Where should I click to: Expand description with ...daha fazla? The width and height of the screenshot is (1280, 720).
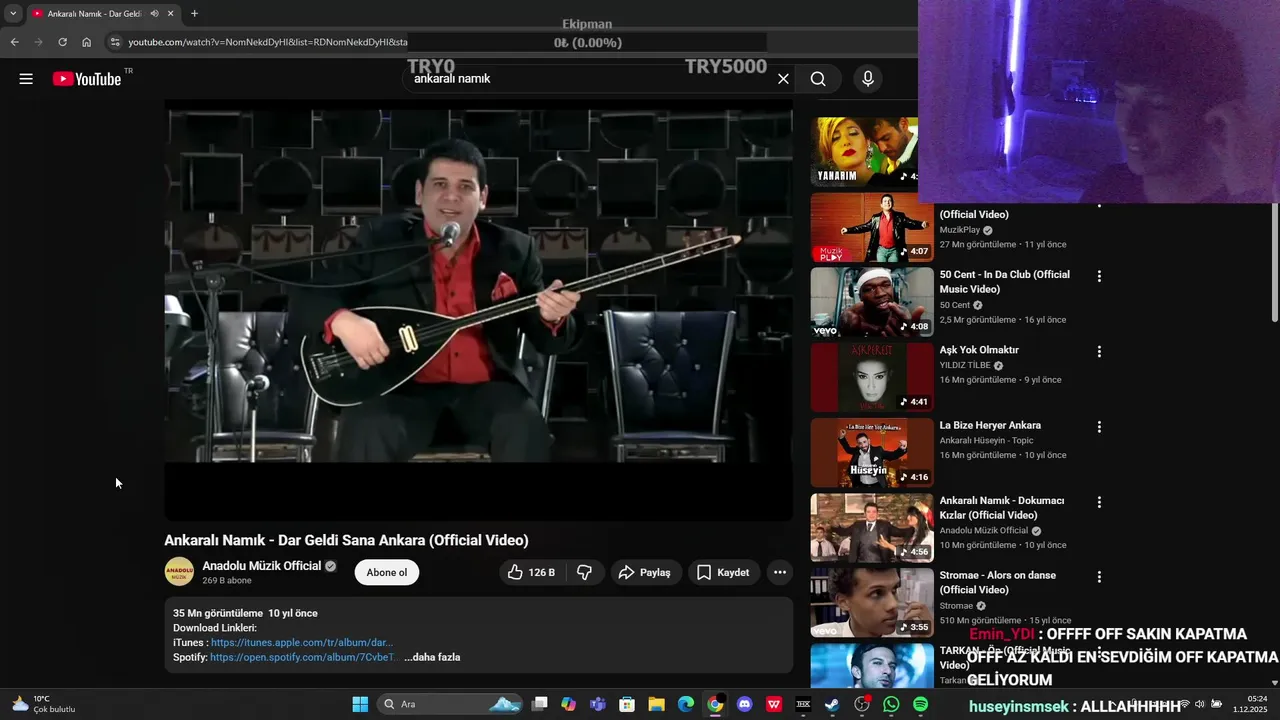(x=432, y=657)
